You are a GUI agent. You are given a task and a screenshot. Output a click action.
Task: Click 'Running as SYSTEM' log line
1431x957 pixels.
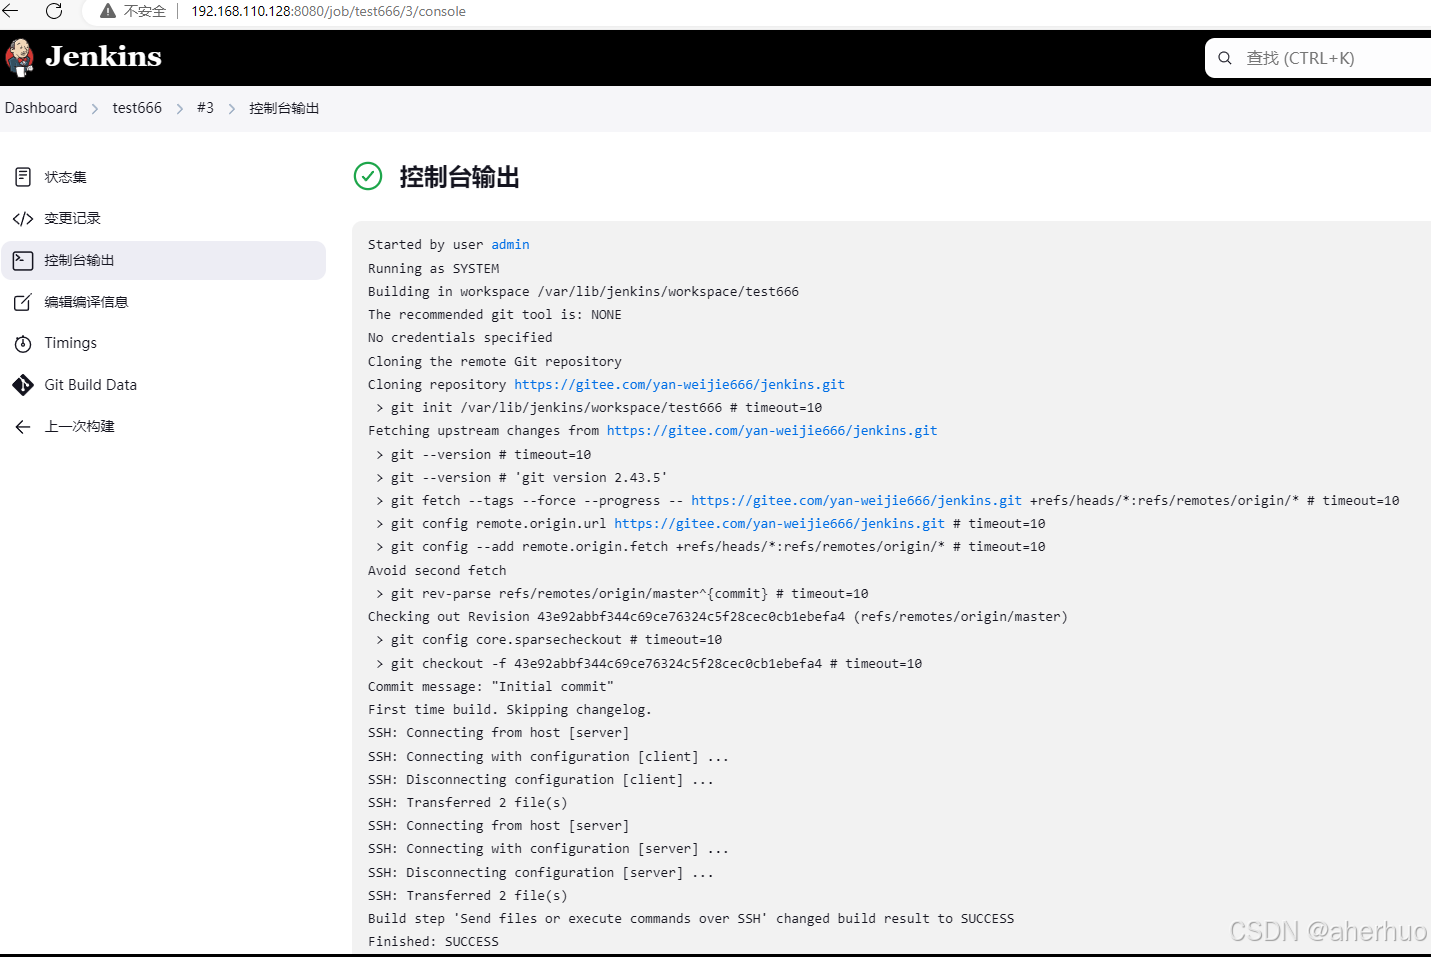(x=433, y=268)
